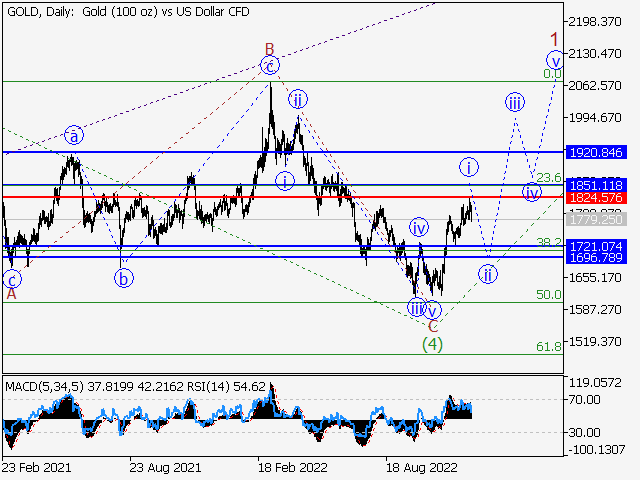
Task: Click the 1655.170 price axis value
Action: (595, 278)
